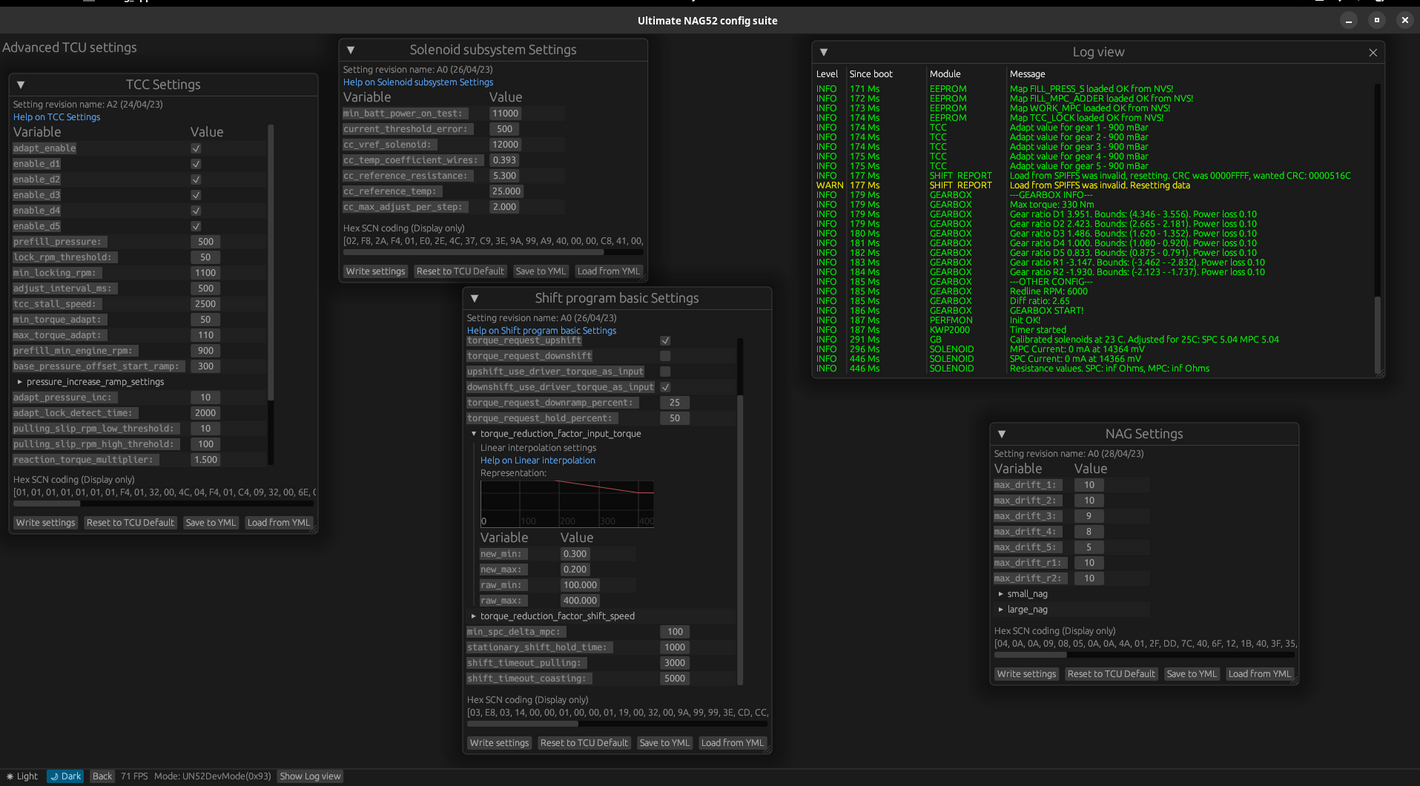This screenshot has height=786, width=1420.
Task: Toggle adapt_enable checkbox
Action: pos(195,148)
